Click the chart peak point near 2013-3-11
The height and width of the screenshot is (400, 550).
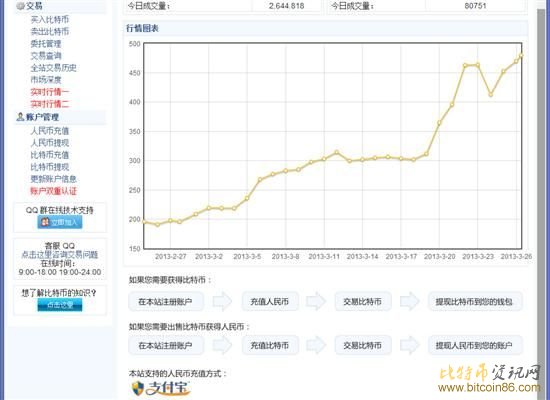click(x=337, y=153)
